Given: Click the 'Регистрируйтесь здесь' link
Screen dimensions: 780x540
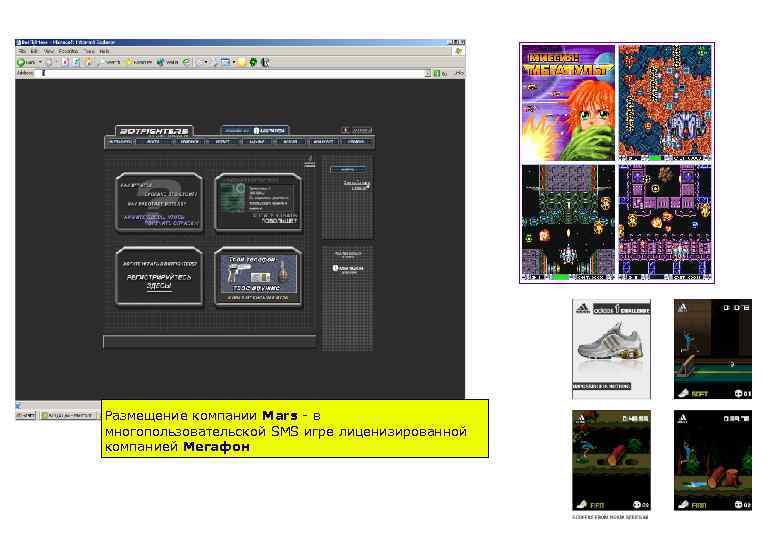Looking at the screenshot, I should [x=159, y=281].
